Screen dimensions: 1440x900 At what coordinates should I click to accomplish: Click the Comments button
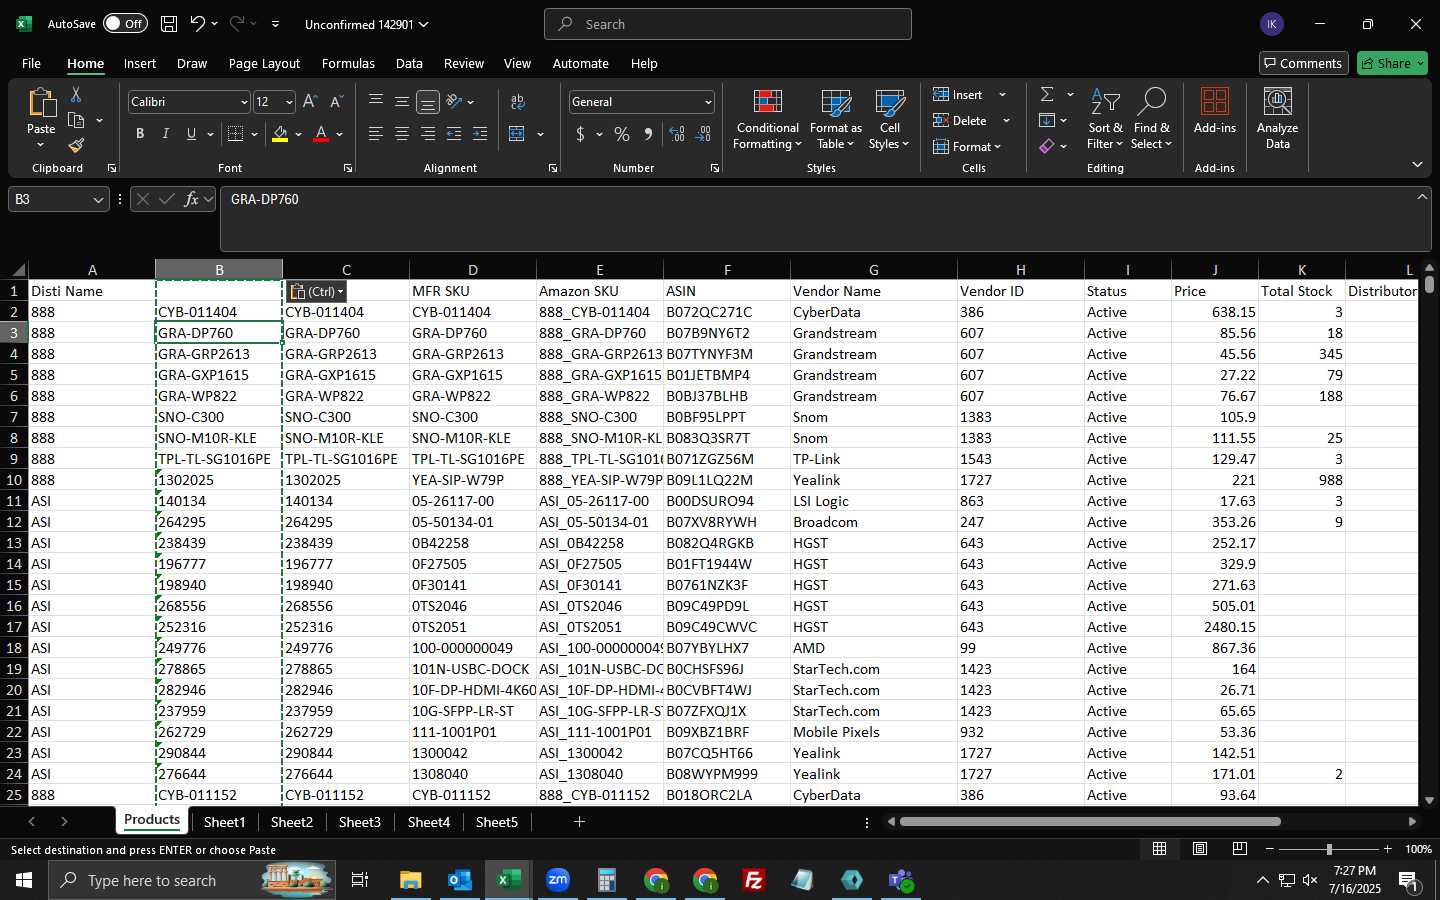click(1303, 63)
